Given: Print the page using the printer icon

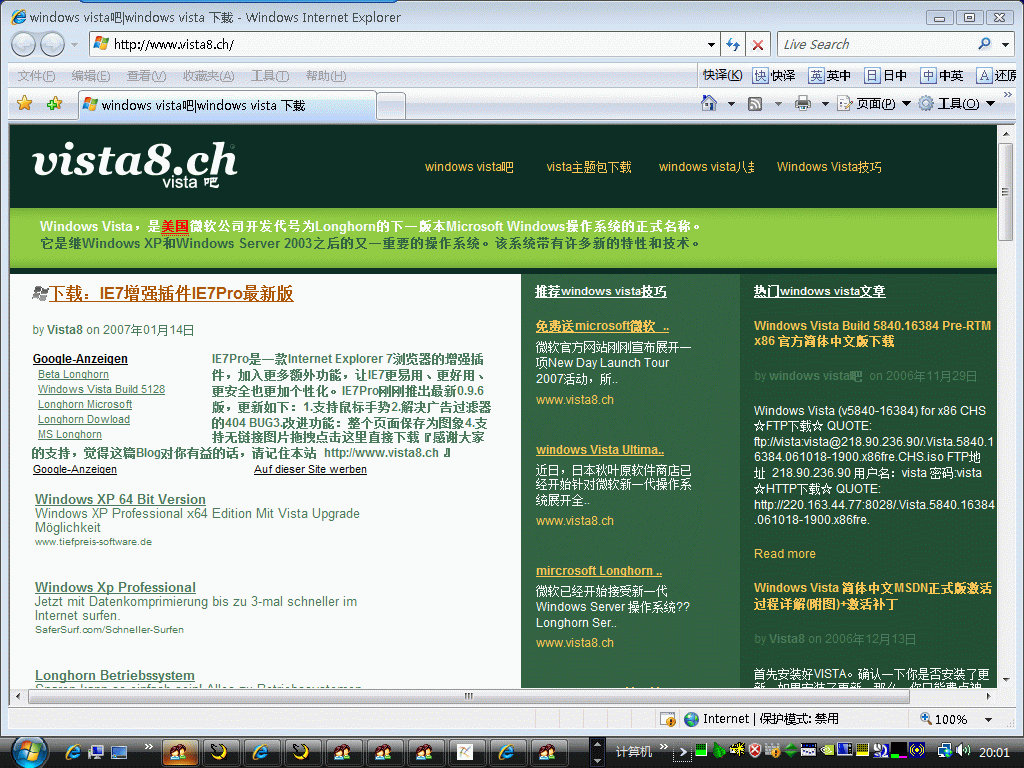Looking at the screenshot, I should tap(803, 103).
